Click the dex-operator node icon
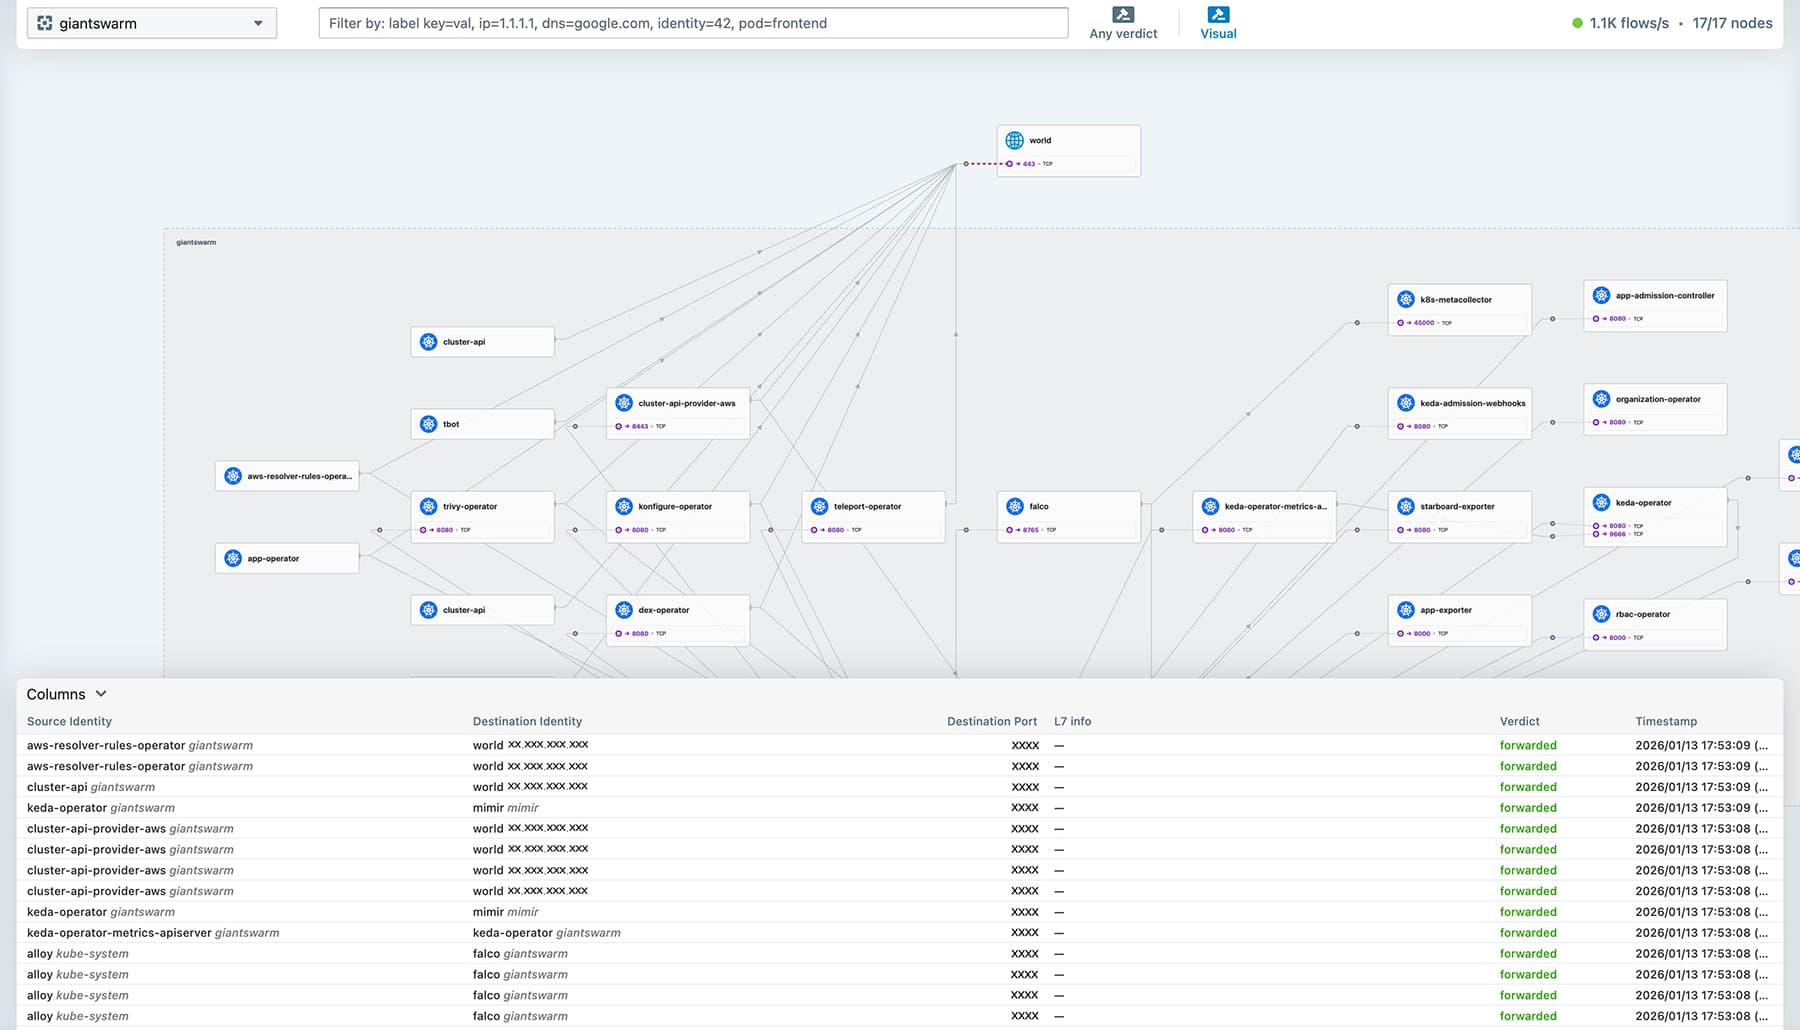This screenshot has height=1030, width=1800. (x=623, y=610)
